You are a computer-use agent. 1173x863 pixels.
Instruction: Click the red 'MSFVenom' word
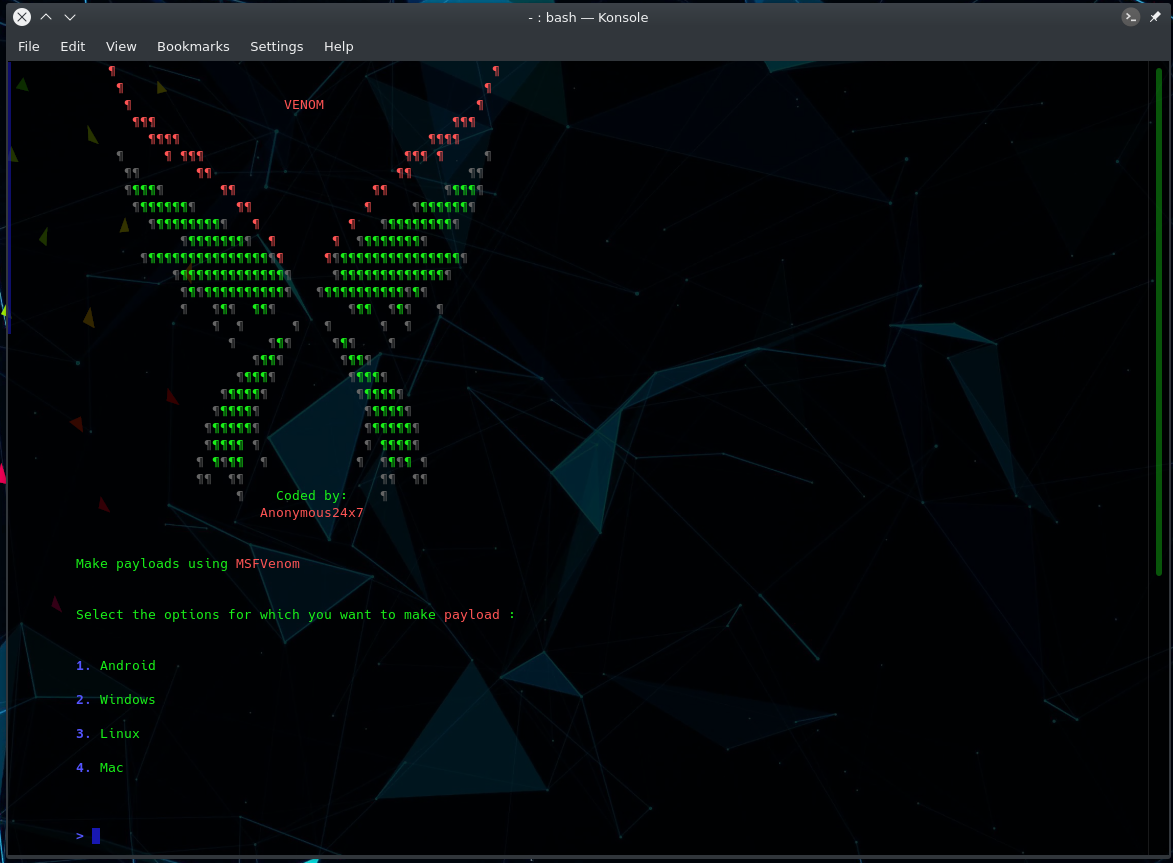pos(268,563)
